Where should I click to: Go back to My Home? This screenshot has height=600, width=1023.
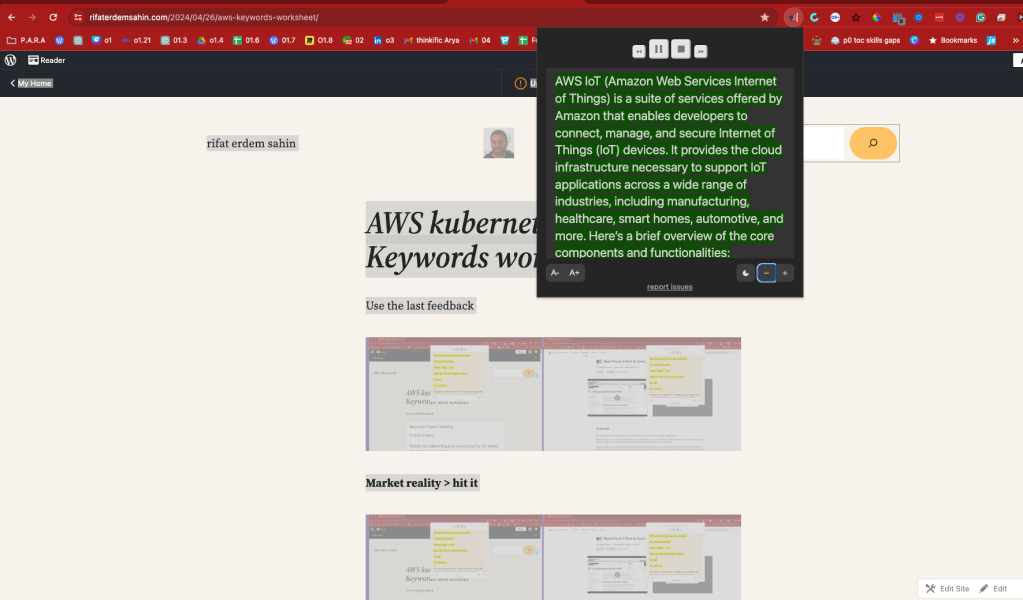31,83
